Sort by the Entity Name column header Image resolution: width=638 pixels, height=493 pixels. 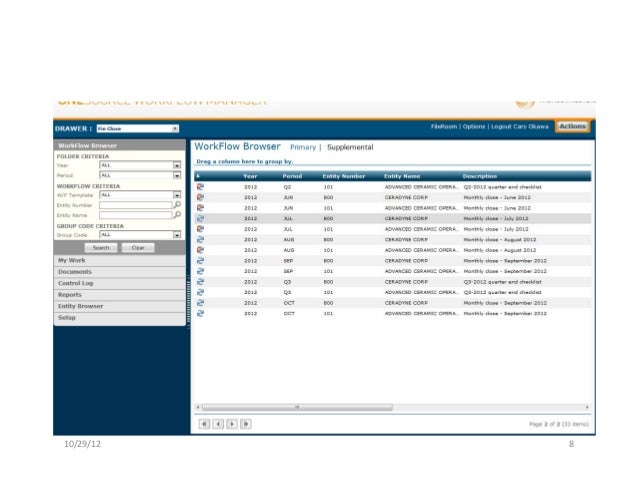click(402, 176)
